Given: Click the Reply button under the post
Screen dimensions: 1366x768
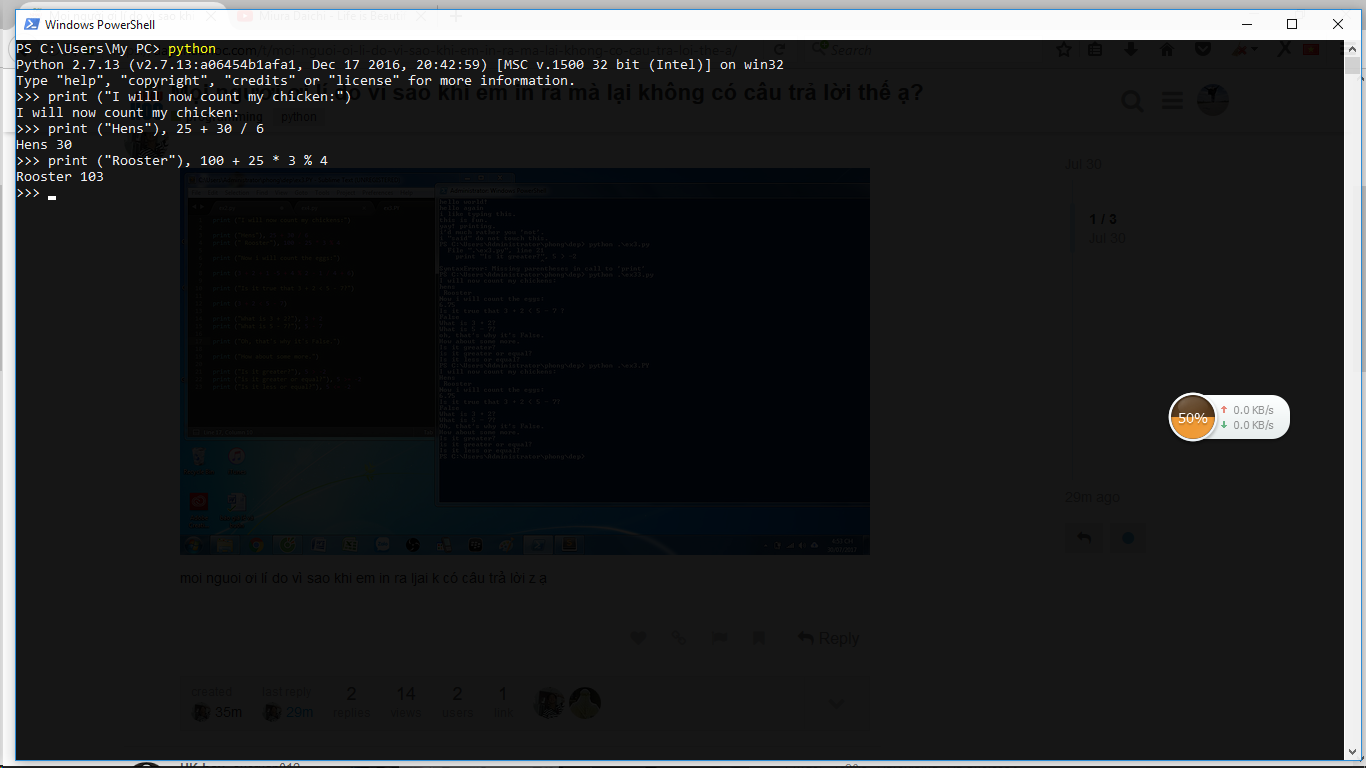Looking at the screenshot, I should pos(829,638).
